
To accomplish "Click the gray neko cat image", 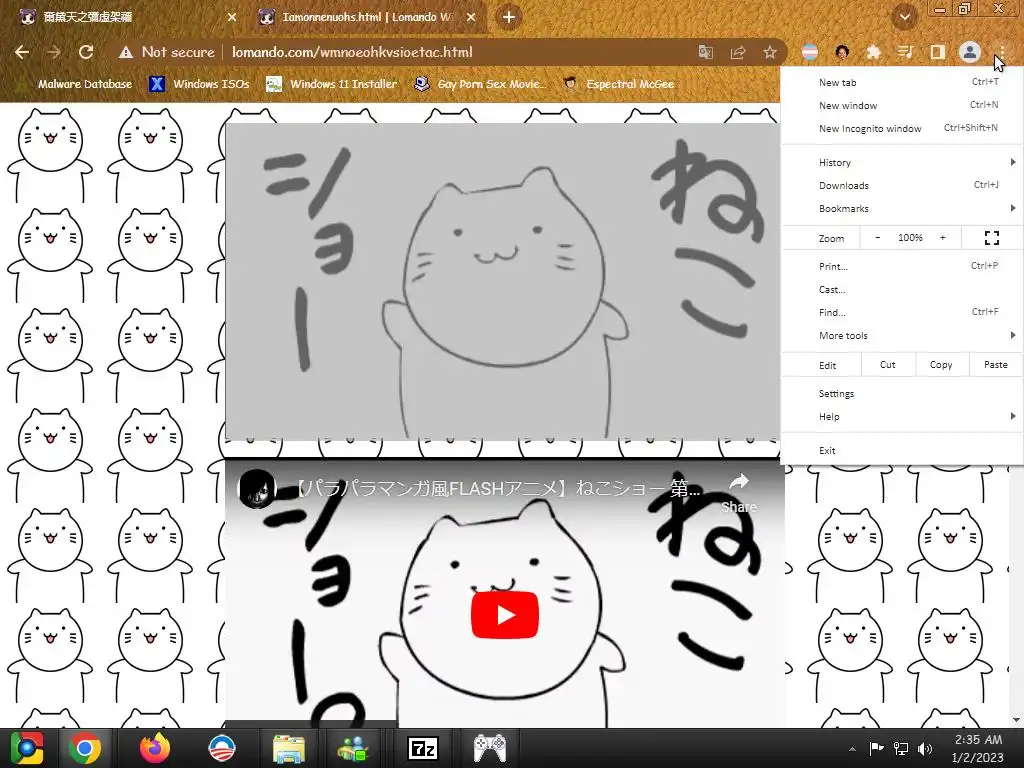I will coord(502,281).
